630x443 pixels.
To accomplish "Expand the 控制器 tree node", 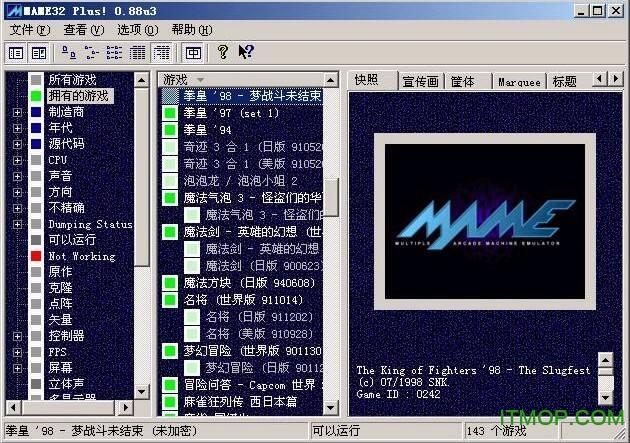I will pyautogui.click(x=17, y=336).
